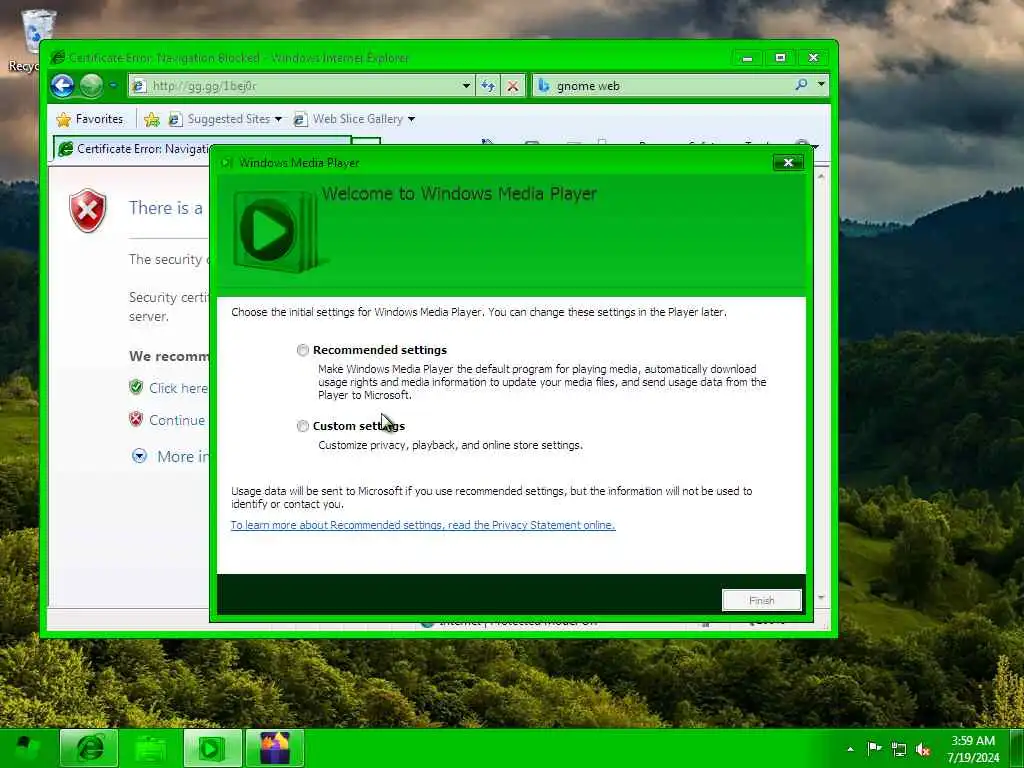The height and width of the screenshot is (768, 1024).
Task: Click the Add to Favorites Bar star icon
Action: (152, 119)
